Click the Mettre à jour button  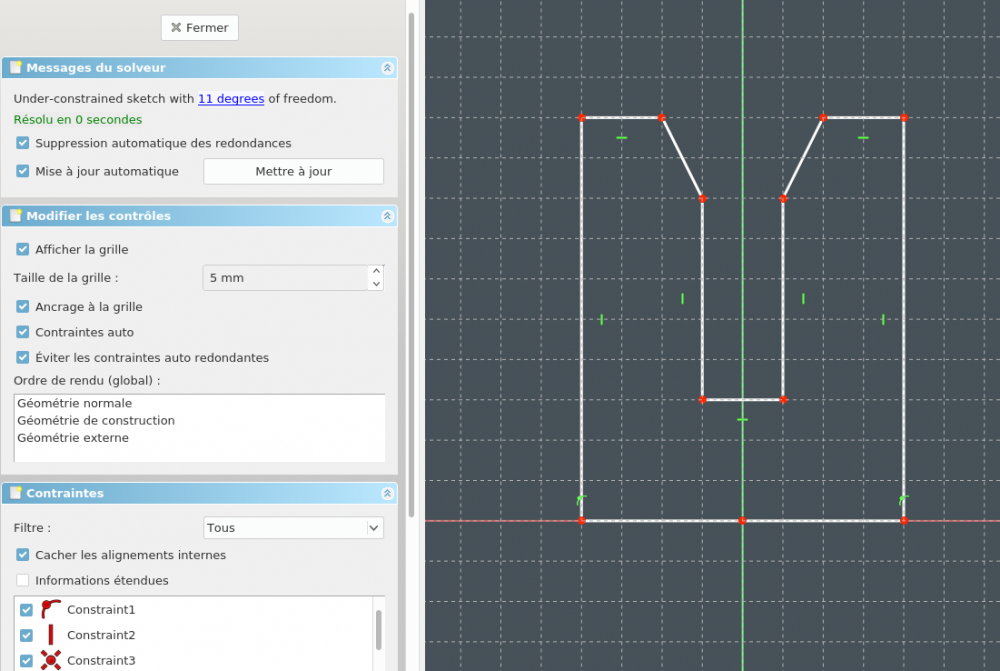293,172
